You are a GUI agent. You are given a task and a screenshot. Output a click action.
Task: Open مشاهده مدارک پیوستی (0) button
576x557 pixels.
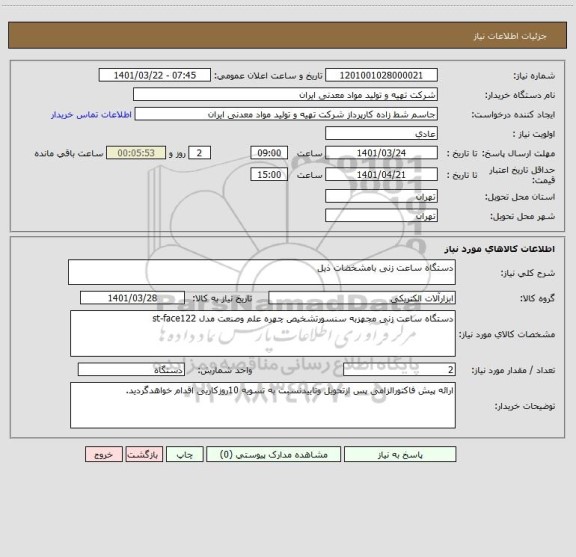(x=273, y=454)
